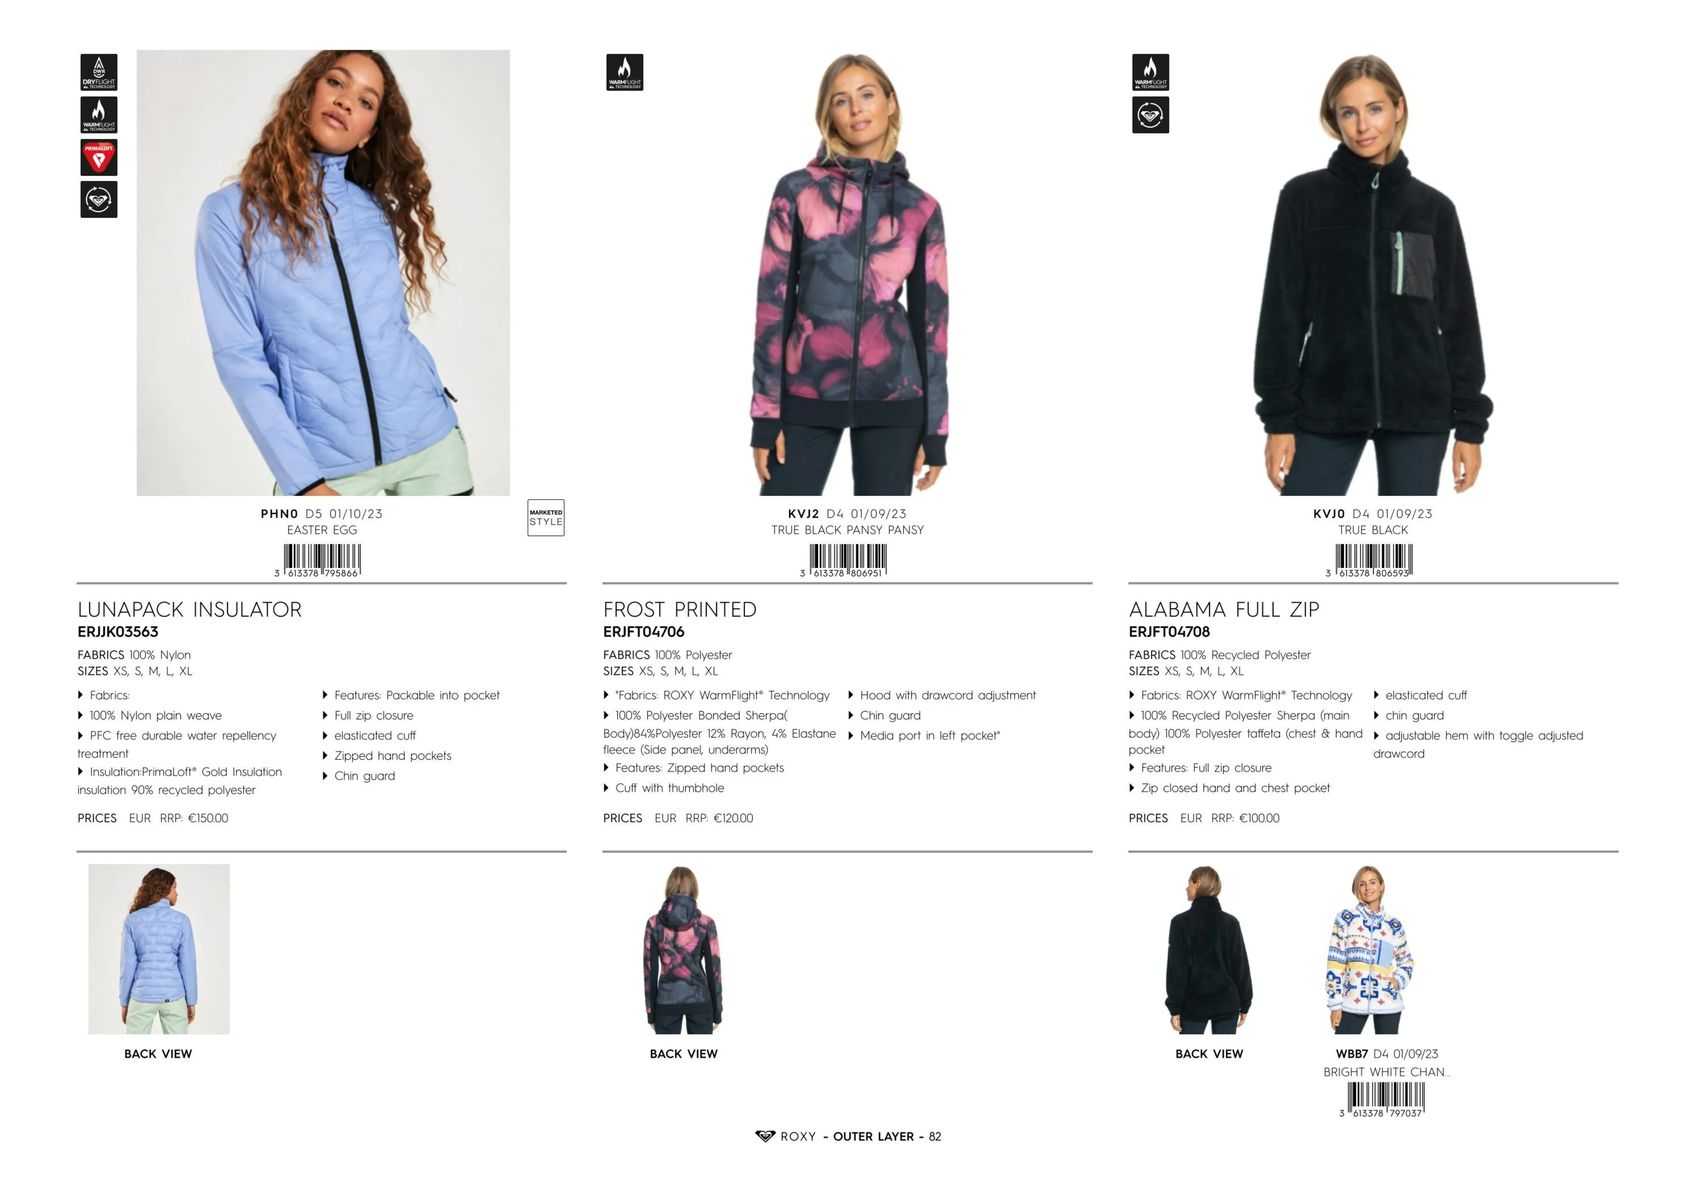The width and height of the screenshot is (1698, 1200).
Task: Click the Marketed Style badge
Action: pos(546,518)
